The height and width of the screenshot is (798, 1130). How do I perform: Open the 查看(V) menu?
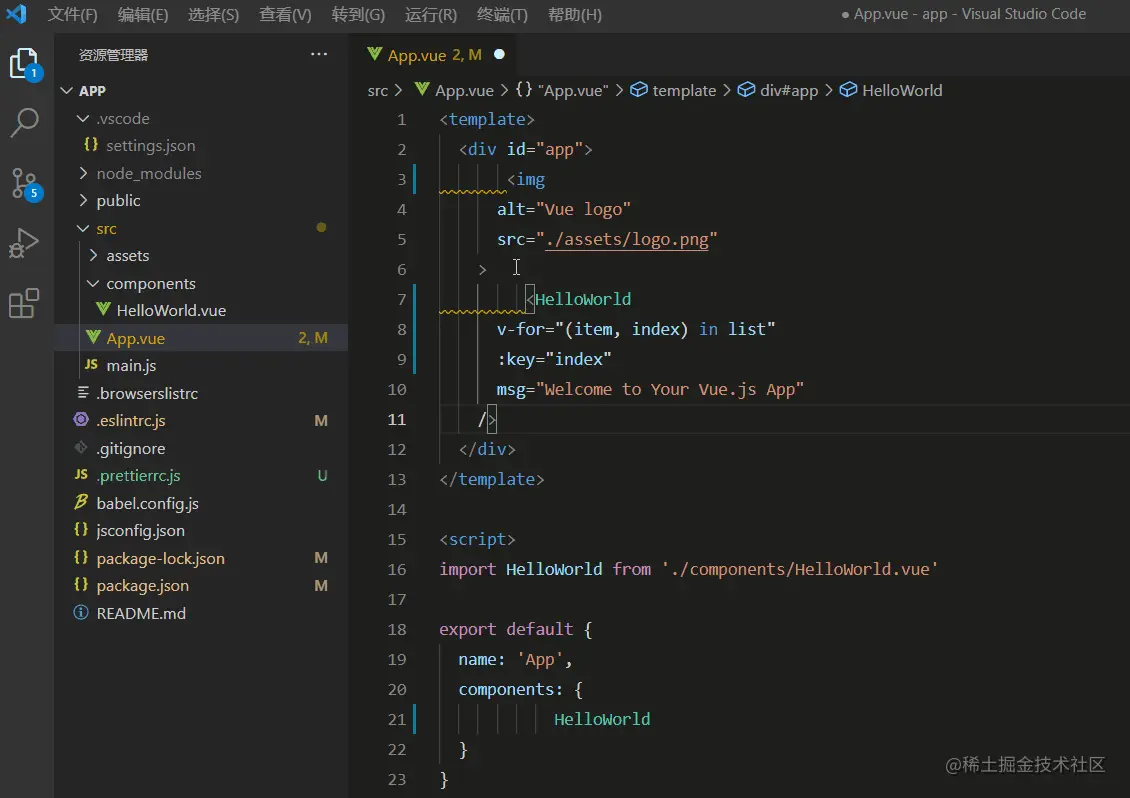285,14
